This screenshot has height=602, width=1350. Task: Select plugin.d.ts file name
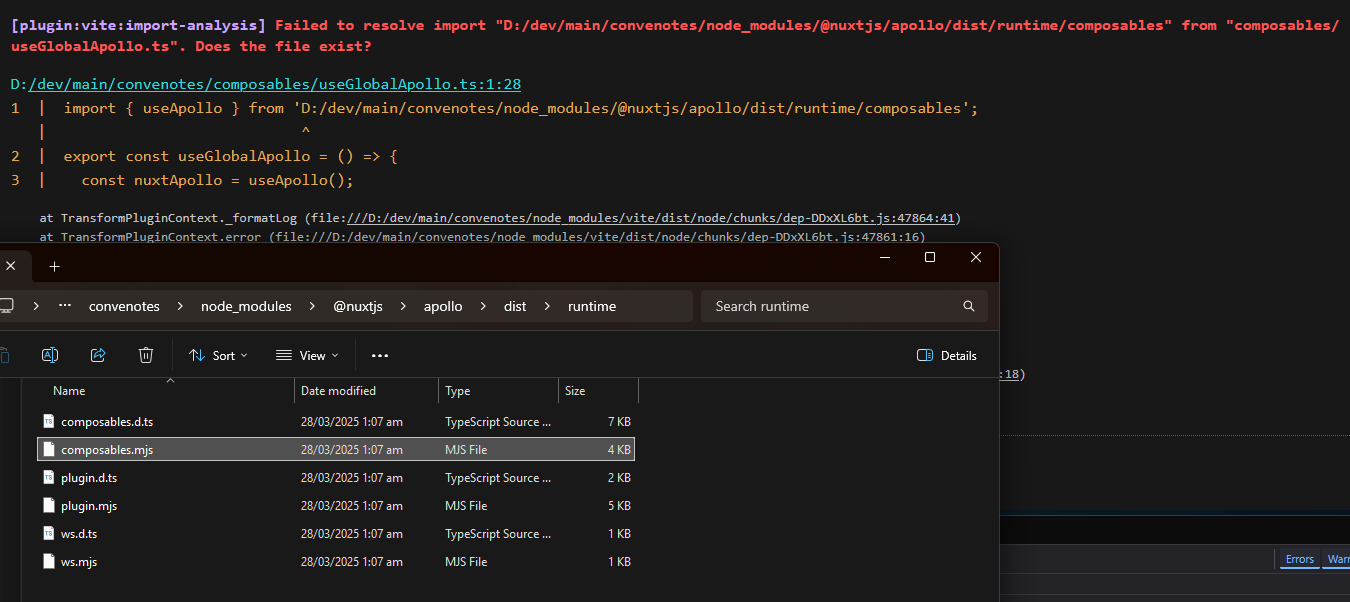(89, 478)
